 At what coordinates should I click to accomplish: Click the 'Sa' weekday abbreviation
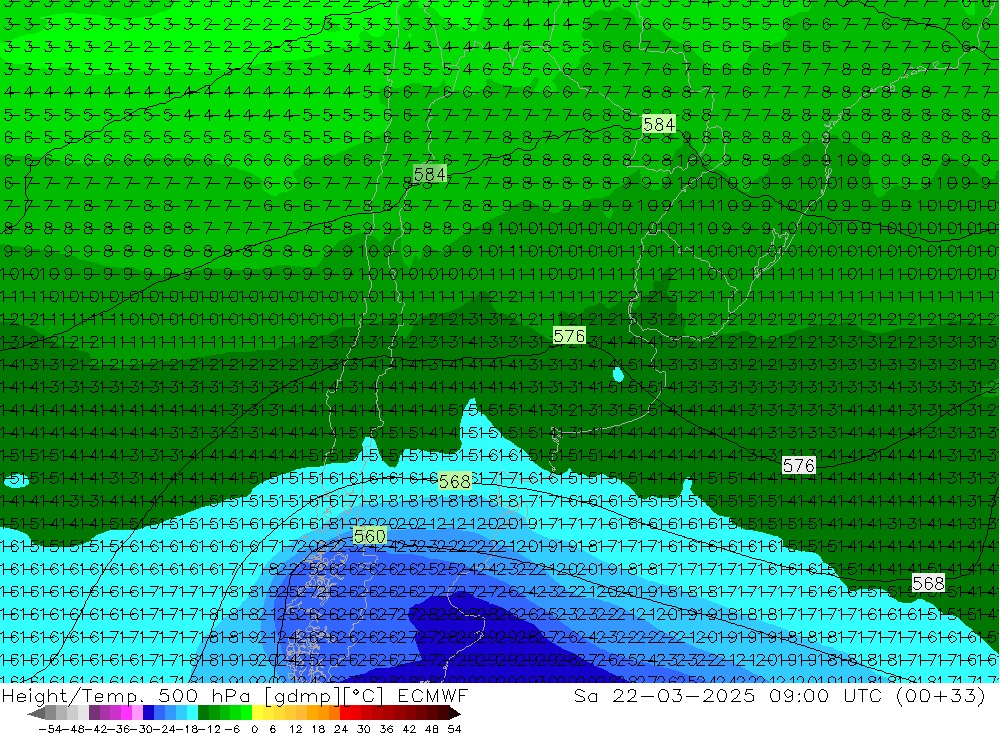586,695
